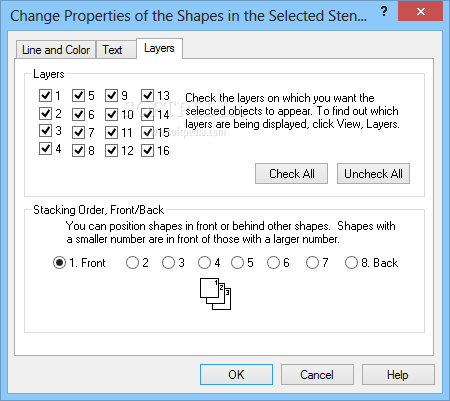Close the dialog with the red X
This screenshot has height=401, width=450.
pyautogui.click(x=421, y=11)
